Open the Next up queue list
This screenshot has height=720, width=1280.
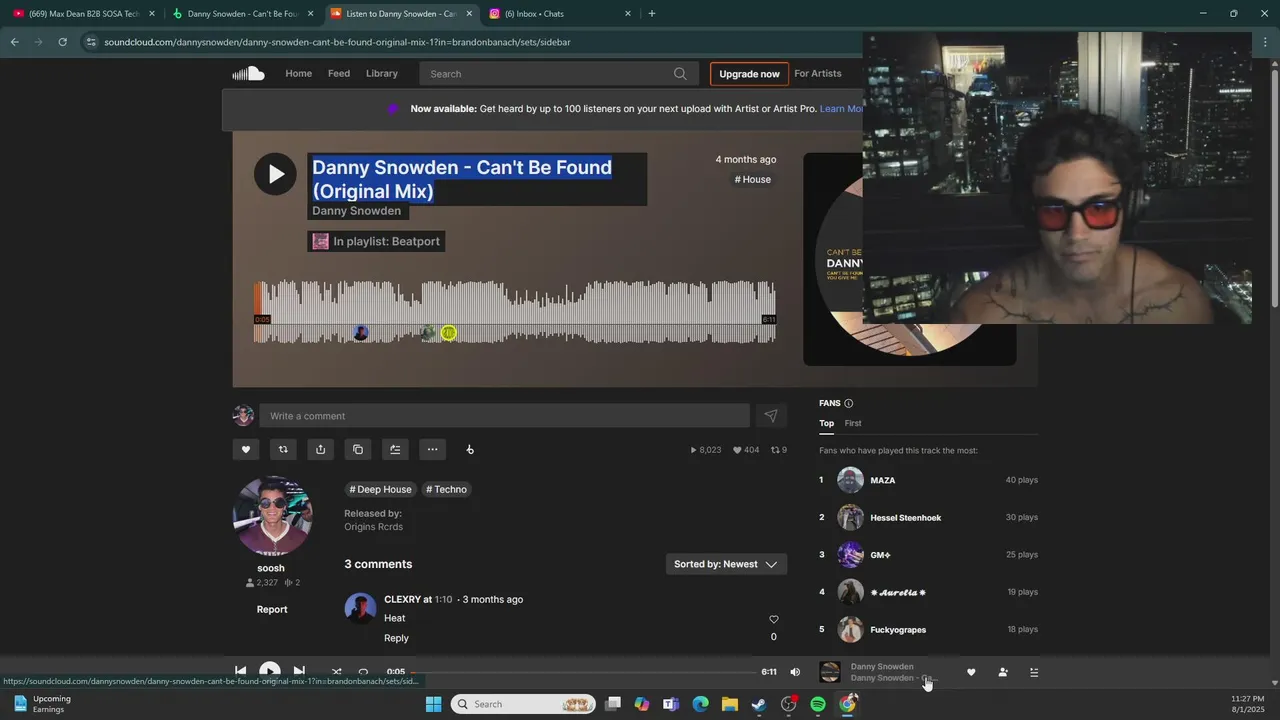click(x=1034, y=672)
